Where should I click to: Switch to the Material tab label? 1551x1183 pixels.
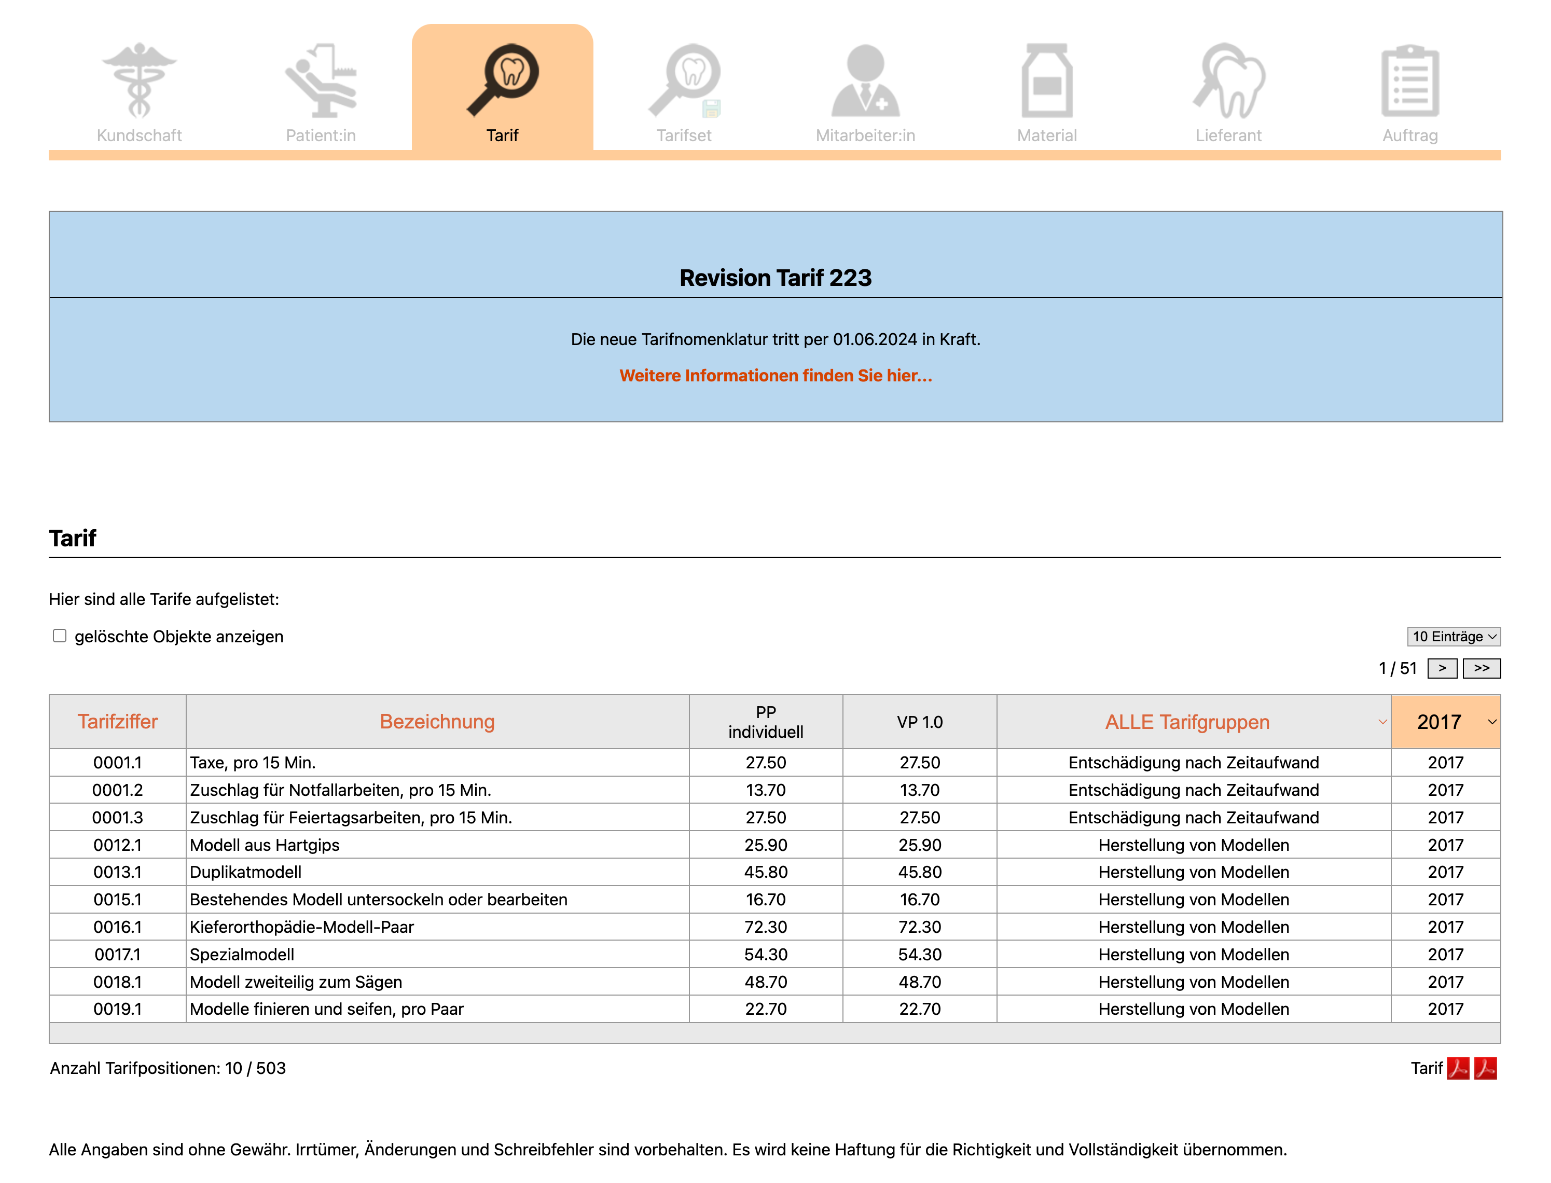point(1047,136)
